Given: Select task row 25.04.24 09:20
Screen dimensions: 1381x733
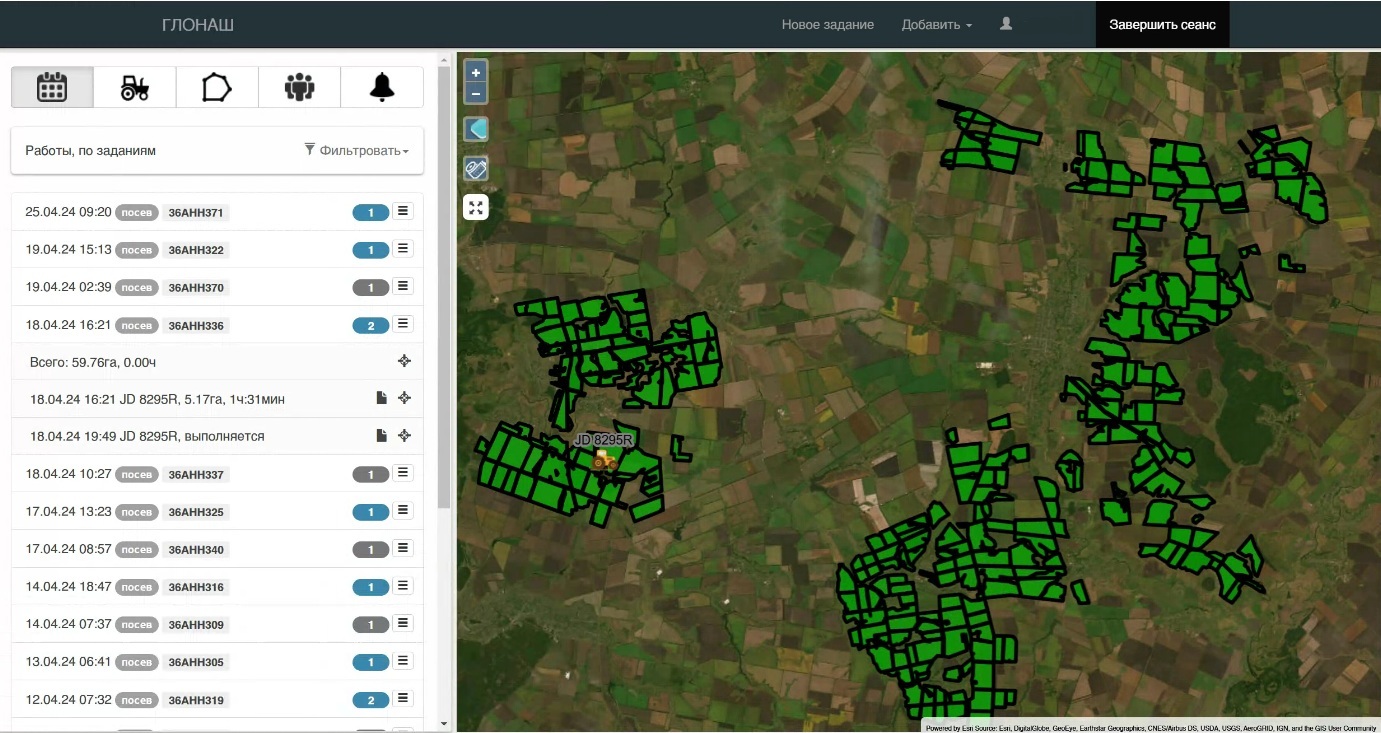Looking at the screenshot, I should pyautogui.click(x=217, y=212).
